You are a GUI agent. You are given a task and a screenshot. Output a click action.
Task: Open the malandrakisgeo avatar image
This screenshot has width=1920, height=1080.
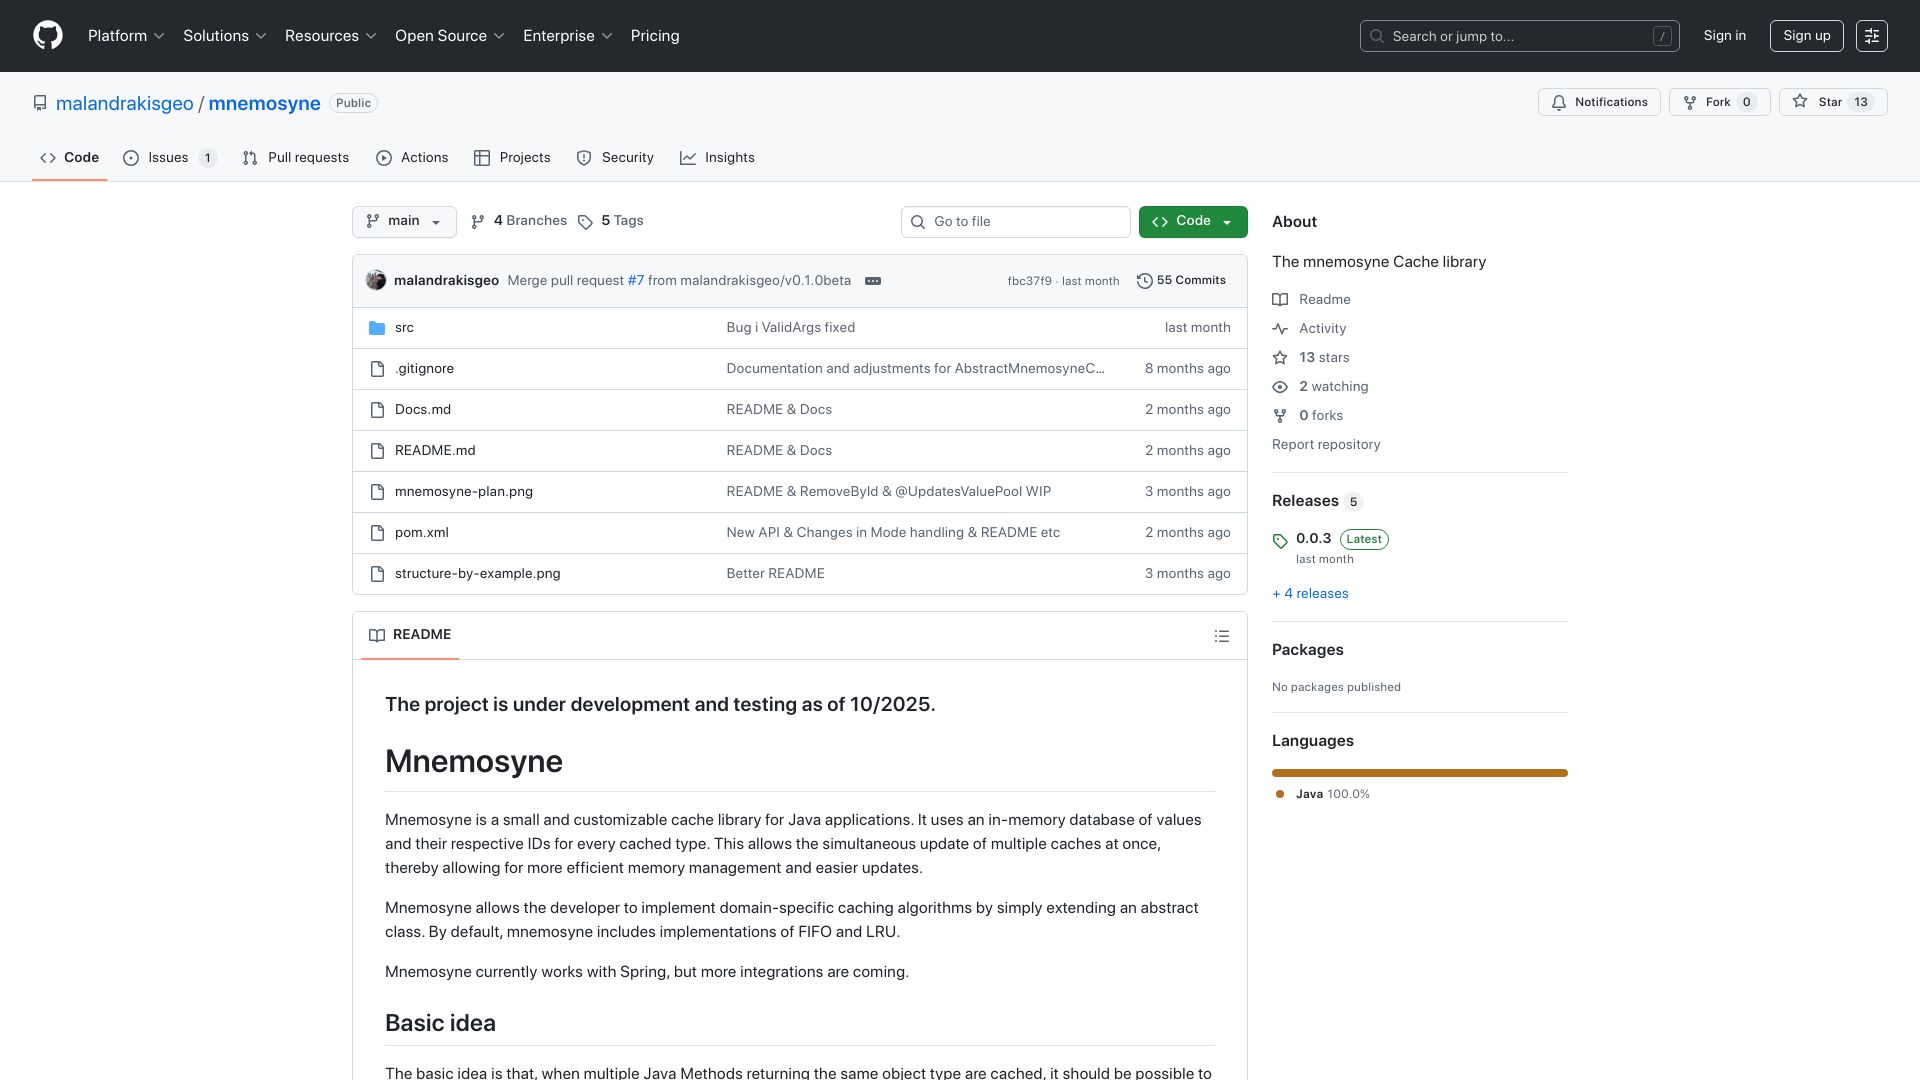tap(376, 280)
